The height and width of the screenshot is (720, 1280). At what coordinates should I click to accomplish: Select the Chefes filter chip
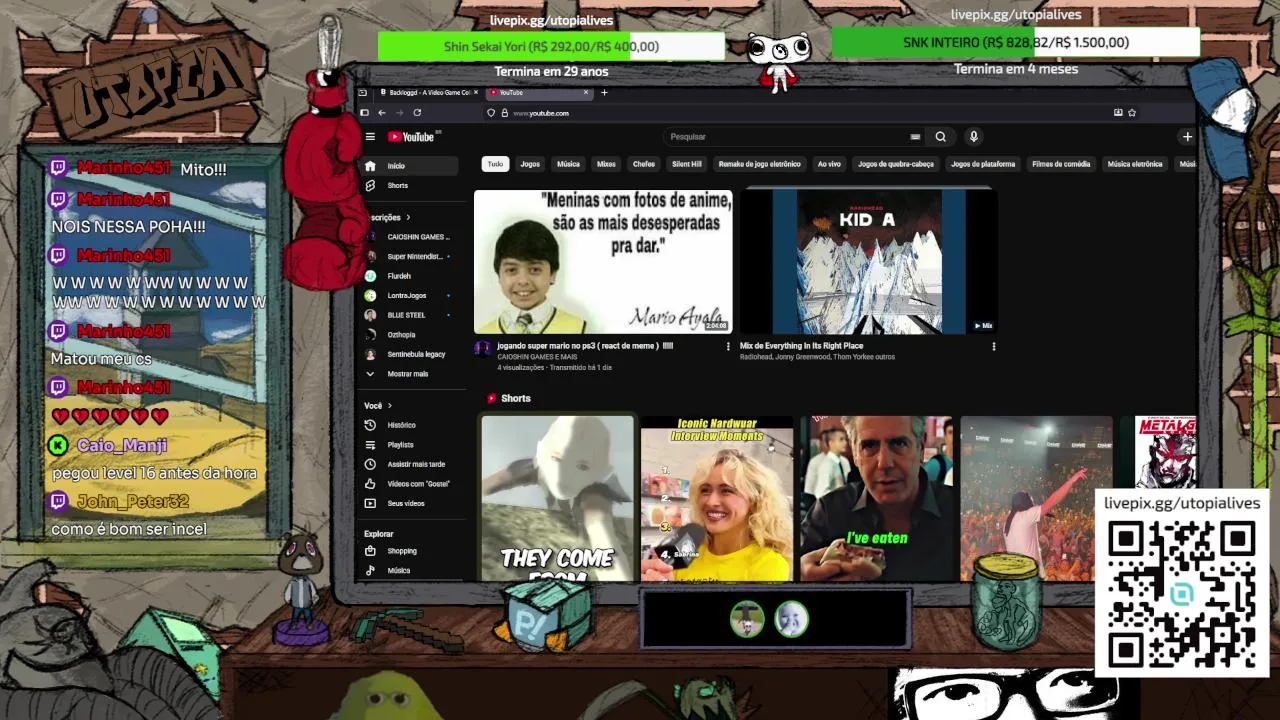[x=644, y=164]
